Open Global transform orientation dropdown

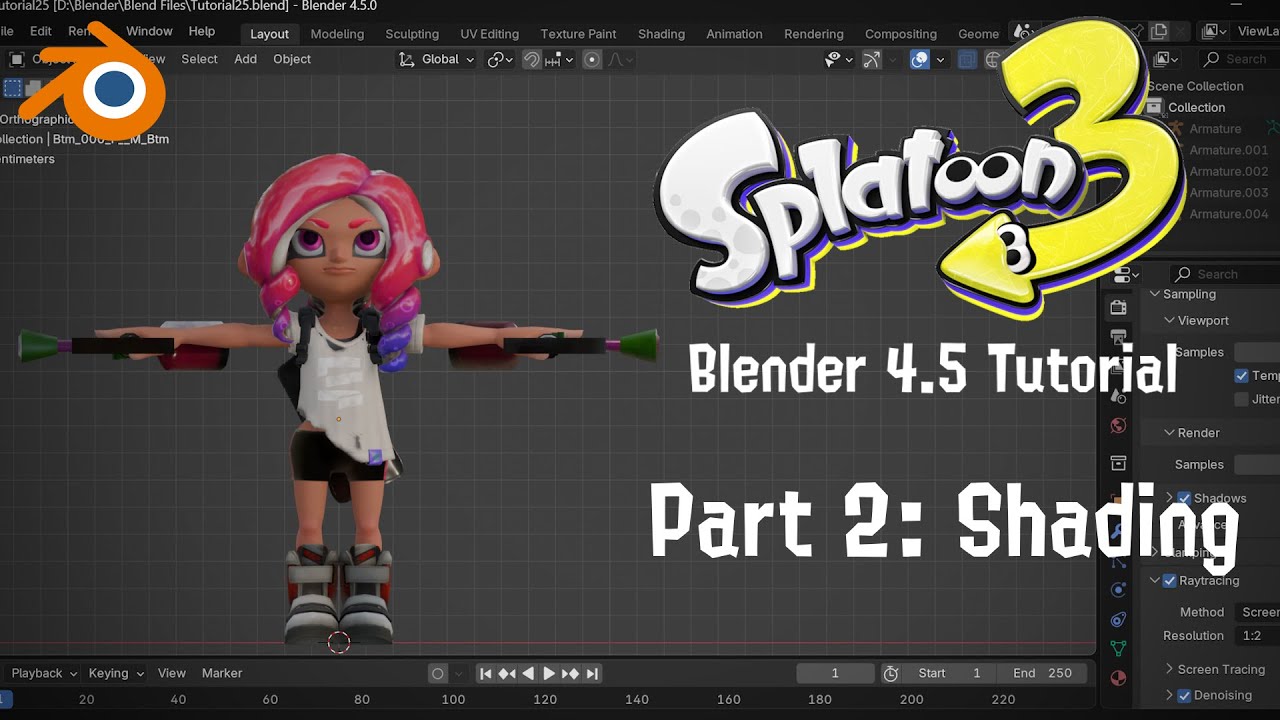coord(435,59)
